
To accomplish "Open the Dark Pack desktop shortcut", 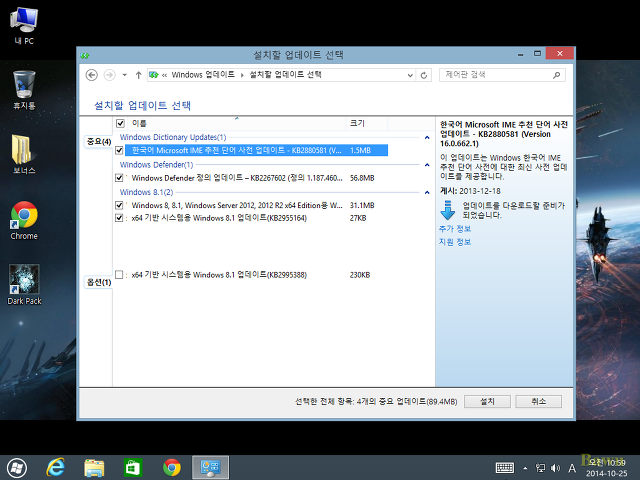I will (24, 284).
